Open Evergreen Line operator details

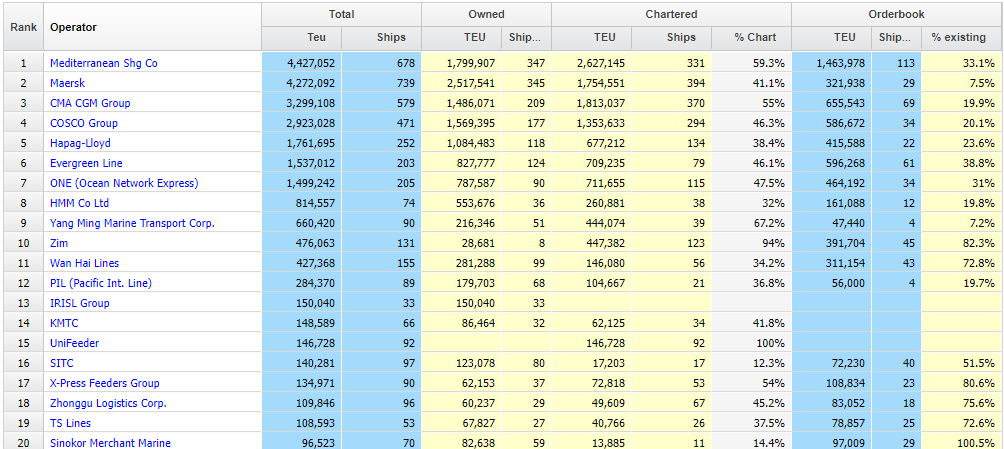[x=86, y=163]
